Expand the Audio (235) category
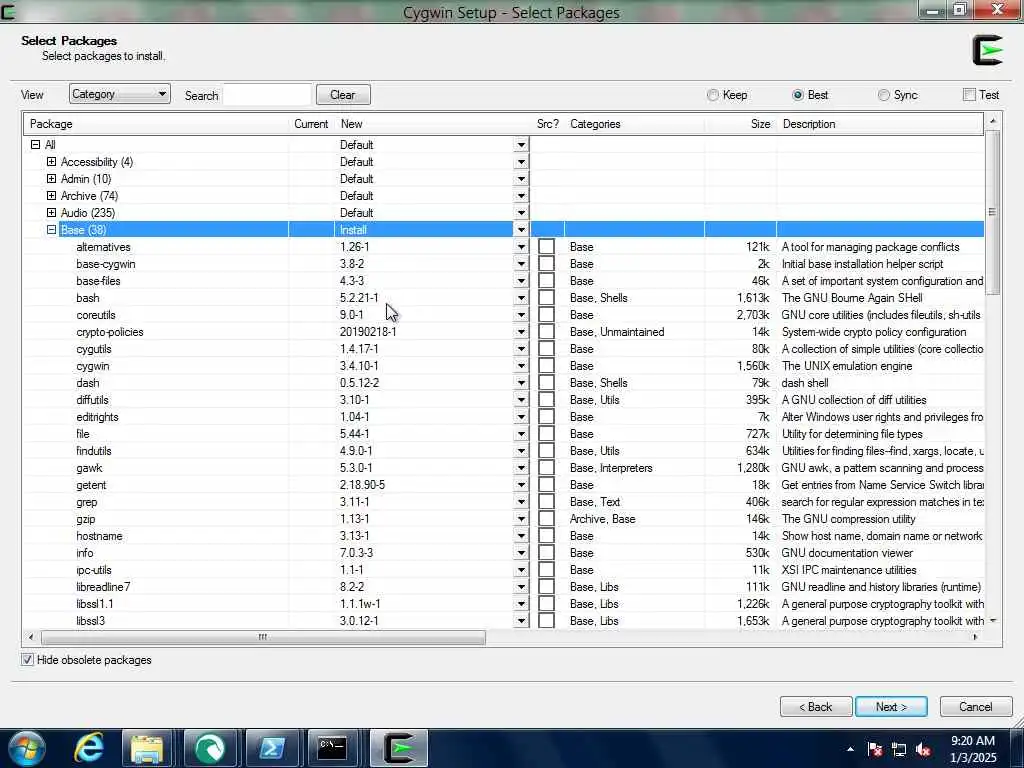The width and height of the screenshot is (1024, 768). pos(52,212)
